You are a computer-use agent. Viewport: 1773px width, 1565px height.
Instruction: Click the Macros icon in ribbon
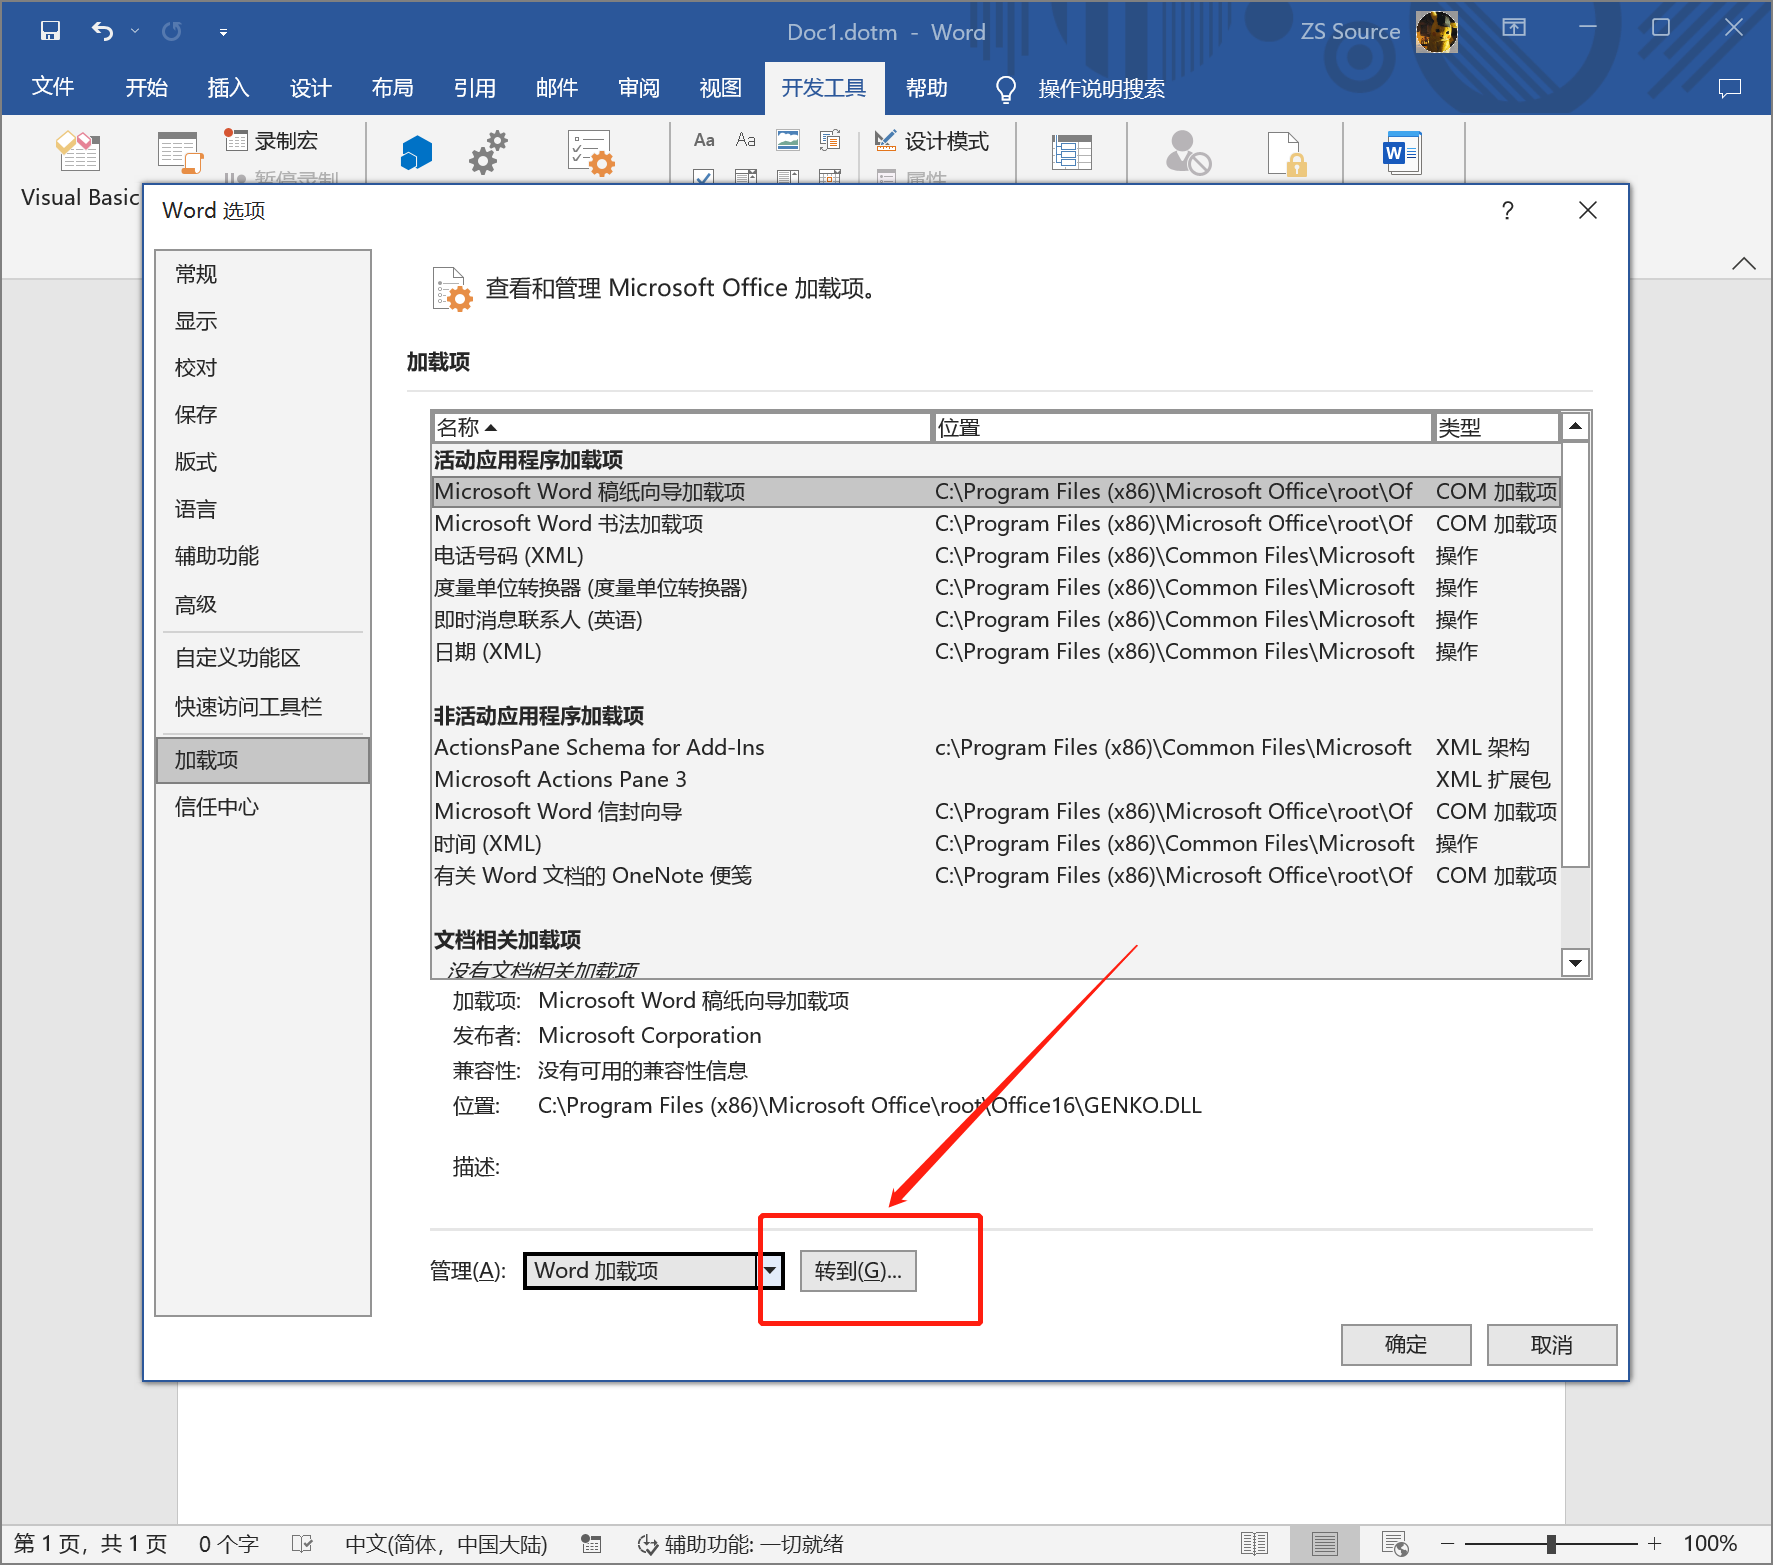[180, 153]
